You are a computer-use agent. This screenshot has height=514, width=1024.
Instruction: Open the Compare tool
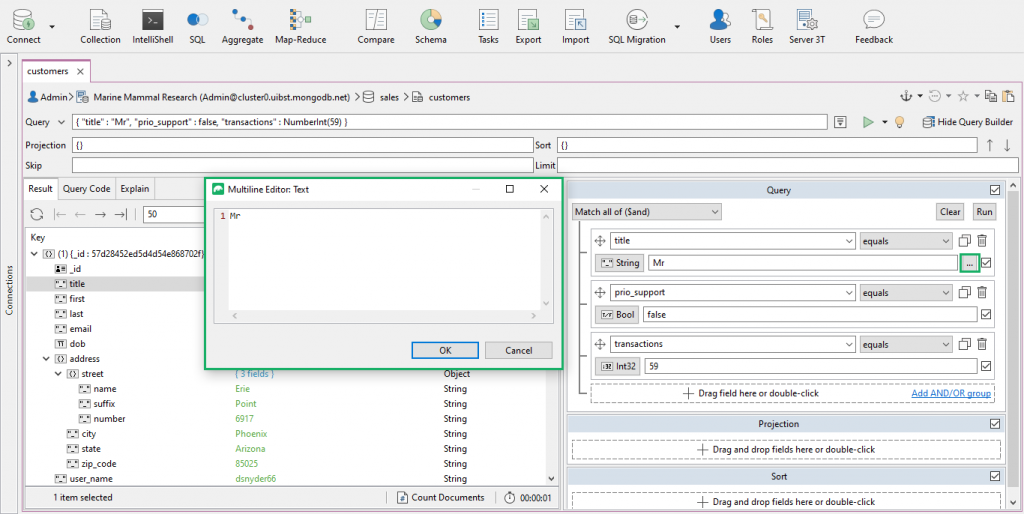376,26
